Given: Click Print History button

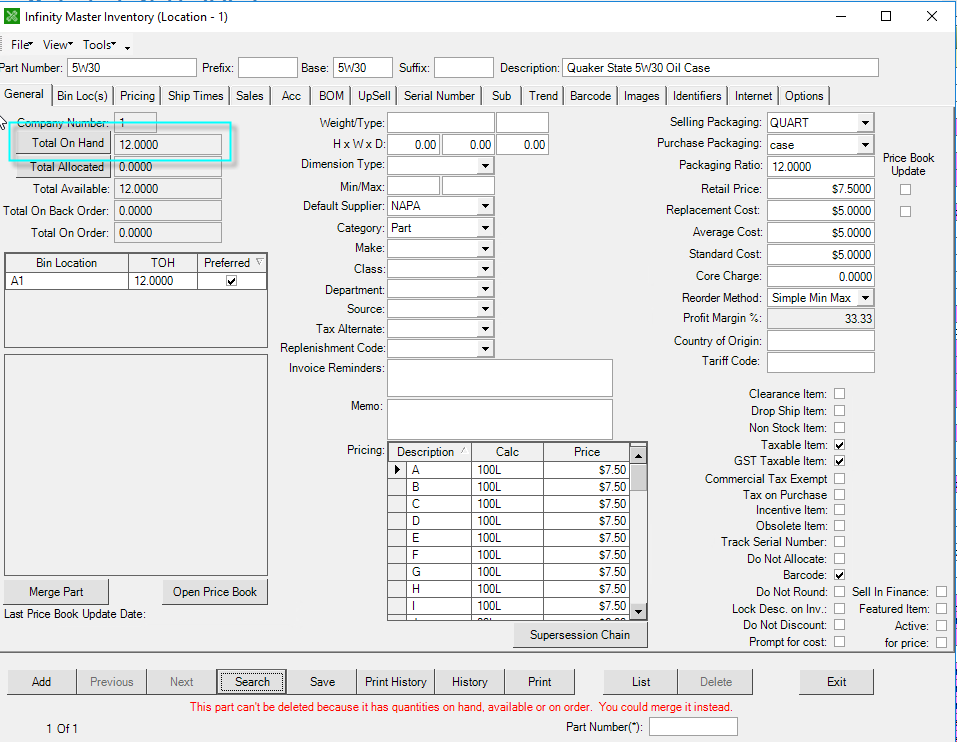Looking at the screenshot, I should (395, 682).
